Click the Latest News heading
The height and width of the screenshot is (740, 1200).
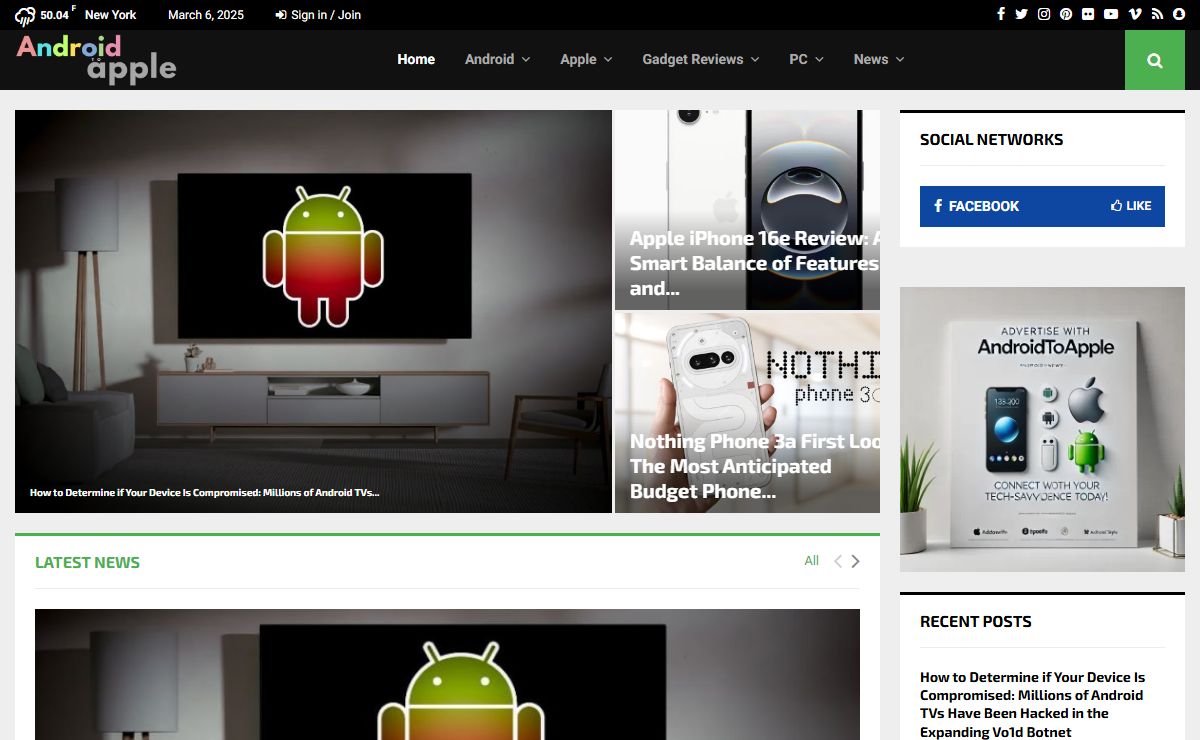(x=87, y=562)
